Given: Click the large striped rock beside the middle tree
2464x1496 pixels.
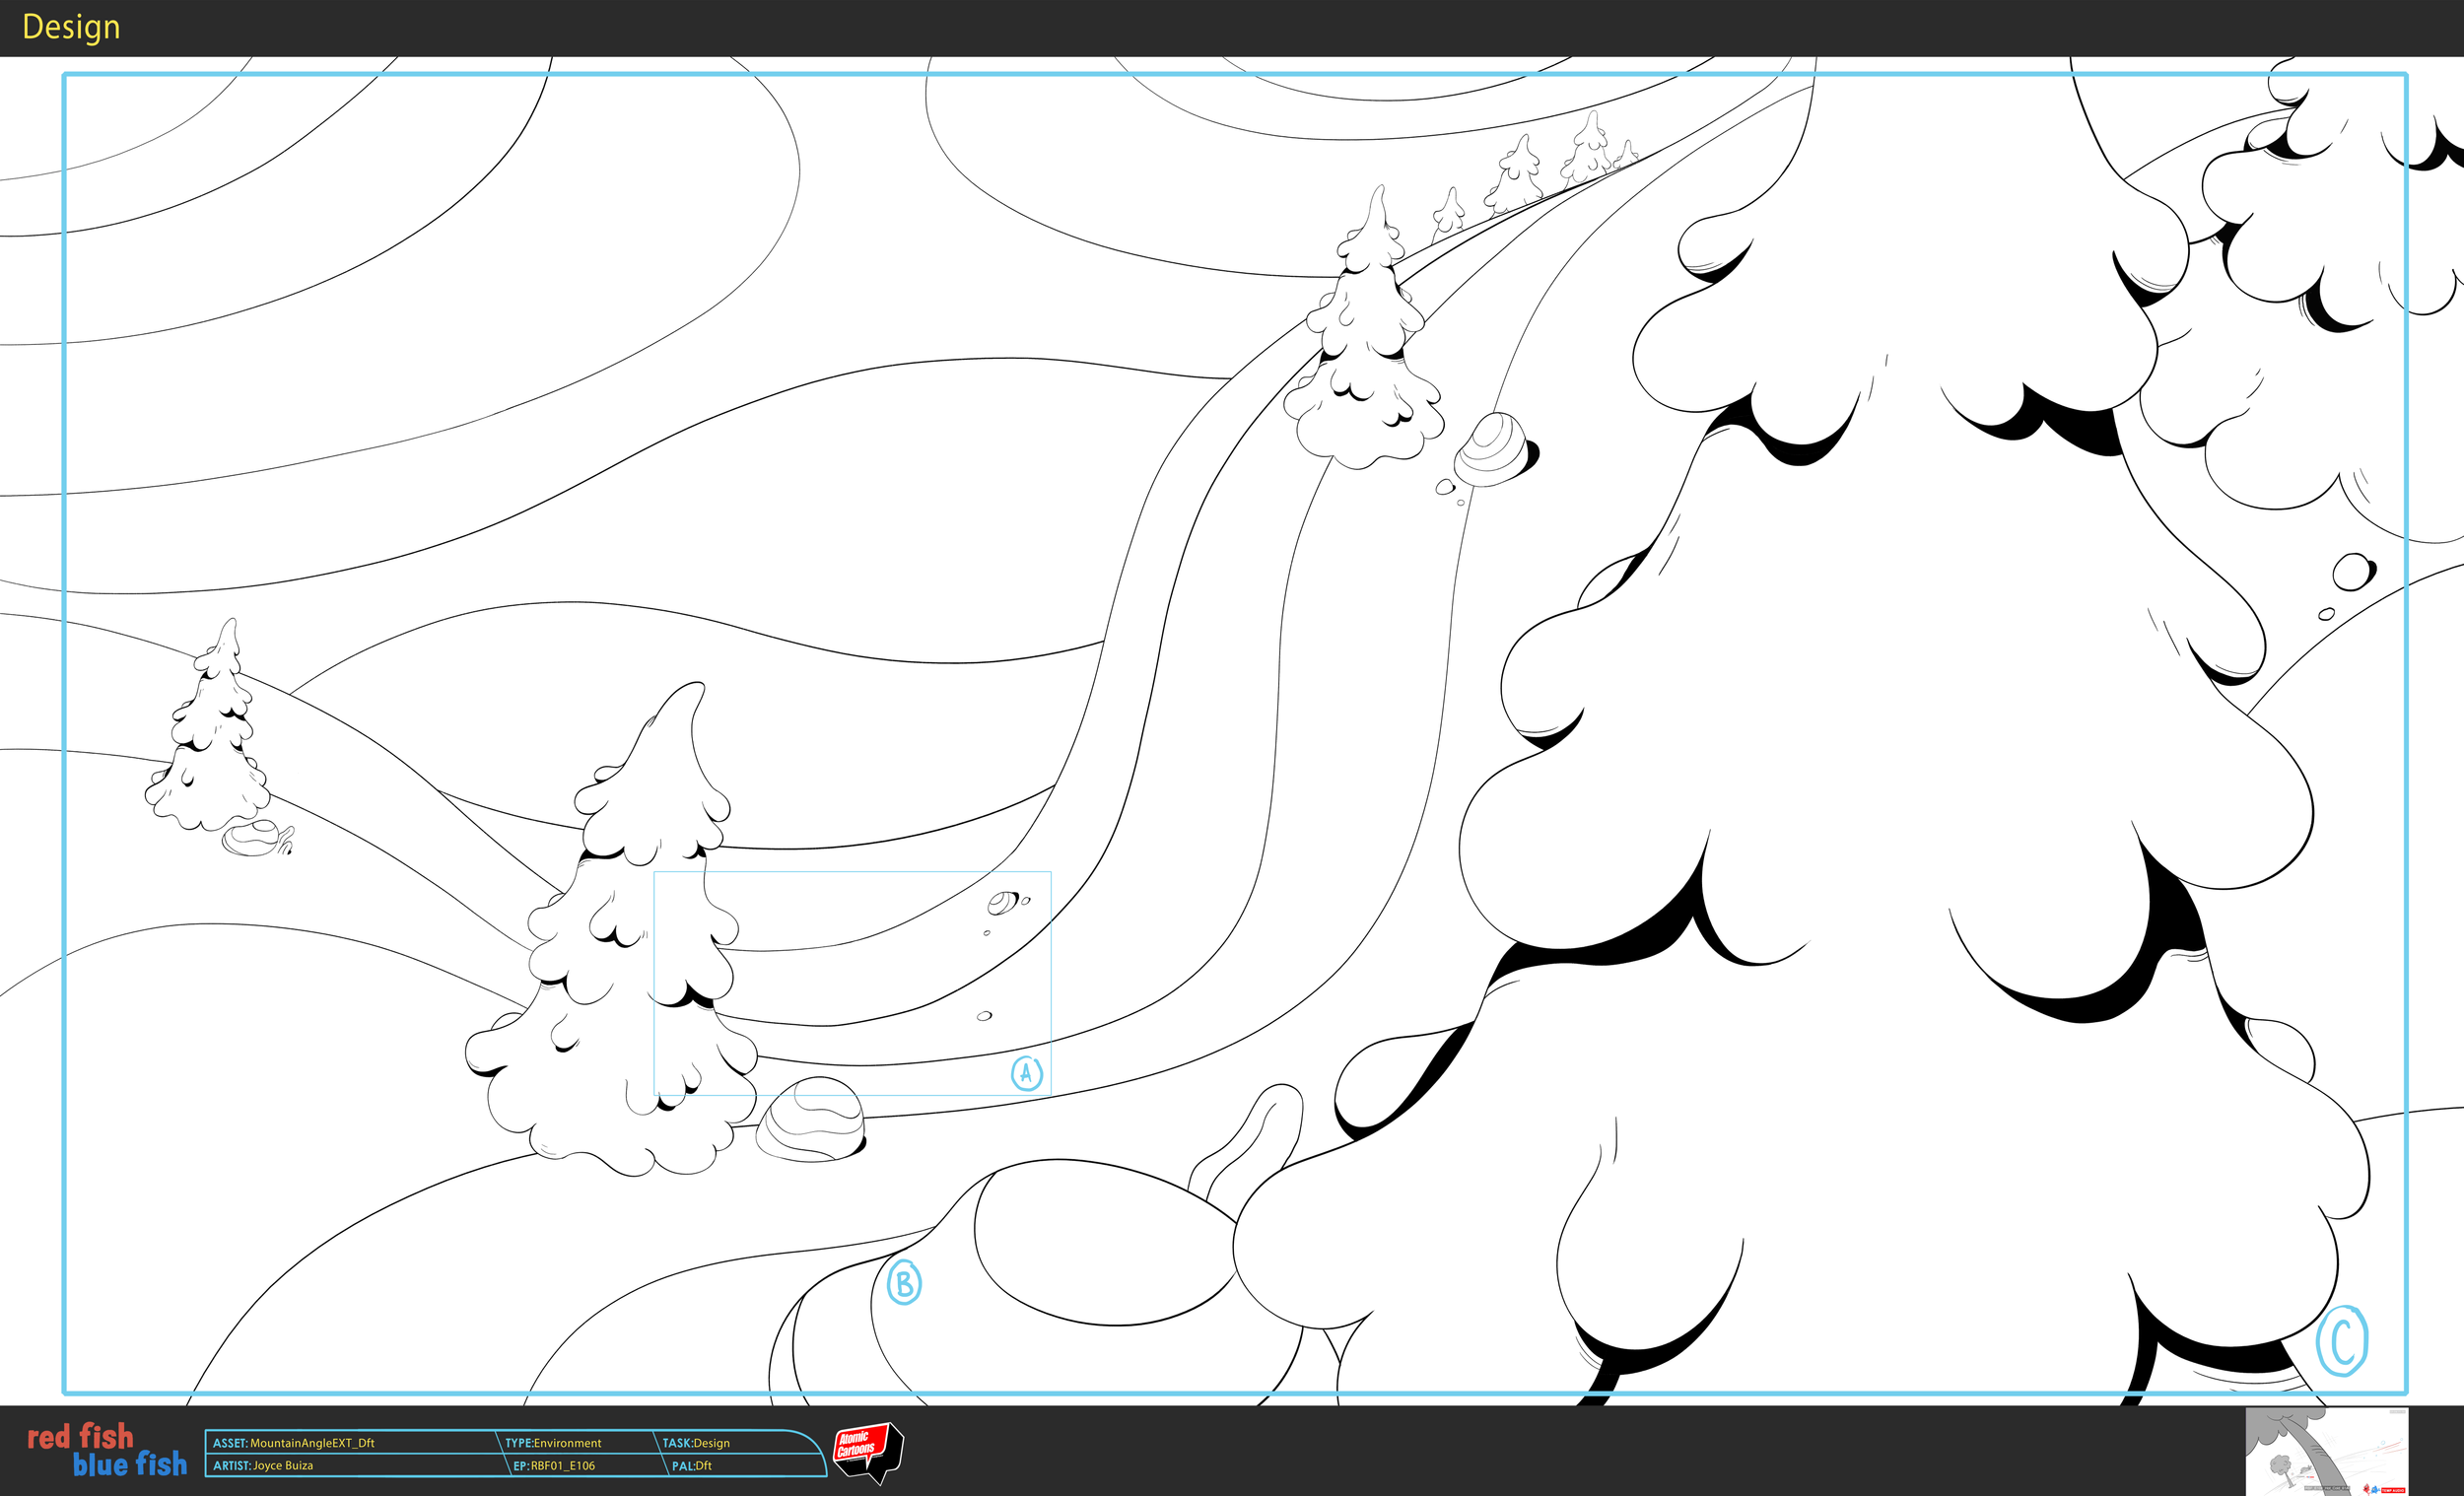Looking at the screenshot, I should pyautogui.click(x=811, y=1120).
